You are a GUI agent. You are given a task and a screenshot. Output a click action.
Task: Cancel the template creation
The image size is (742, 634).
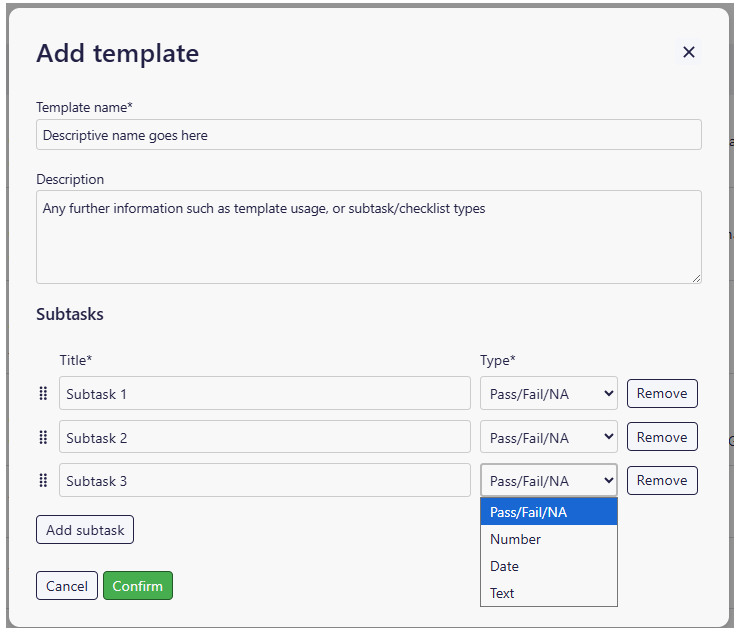click(67, 586)
